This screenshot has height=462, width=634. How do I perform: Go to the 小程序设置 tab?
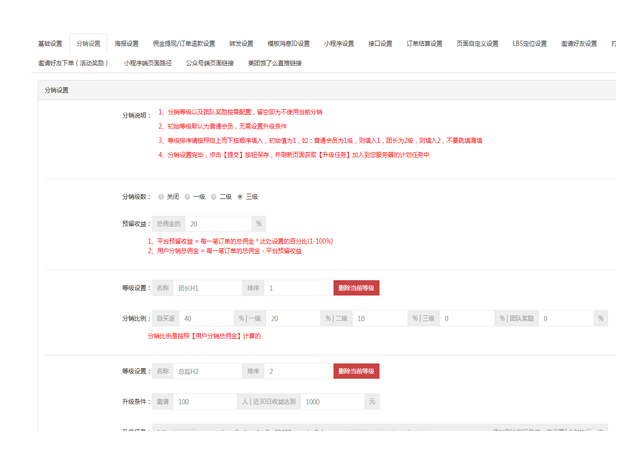(x=338, y=44)
